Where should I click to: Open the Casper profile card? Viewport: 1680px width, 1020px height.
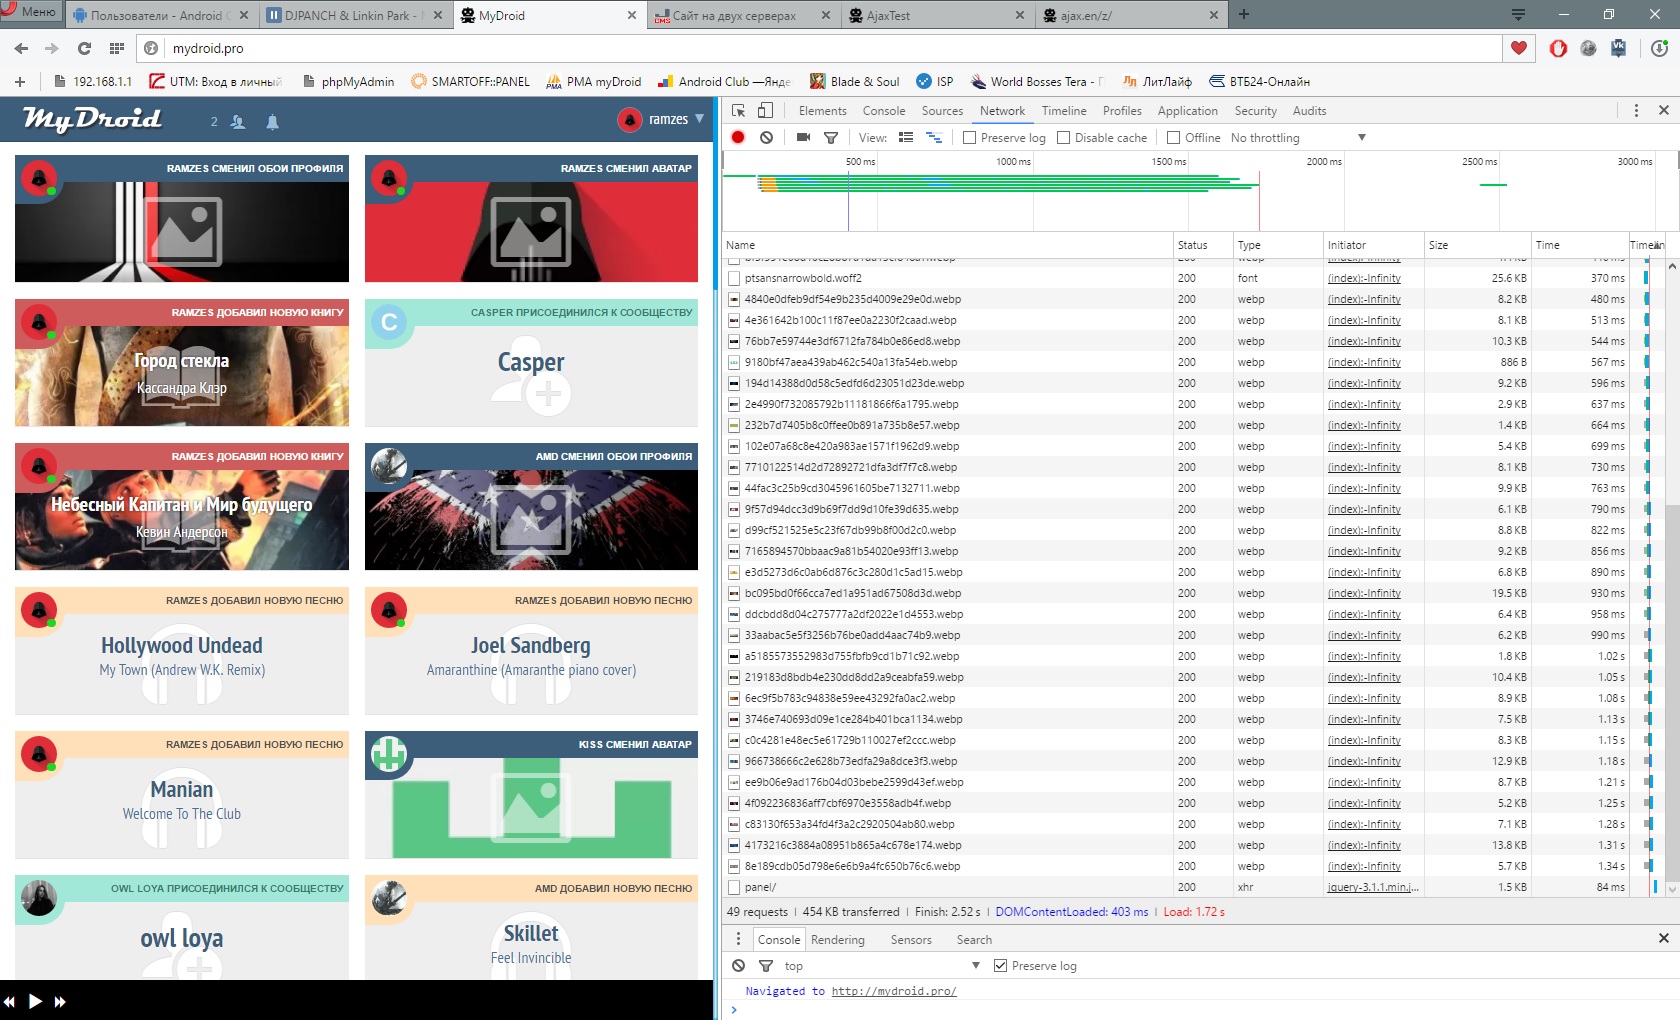(x=531, y=363)
